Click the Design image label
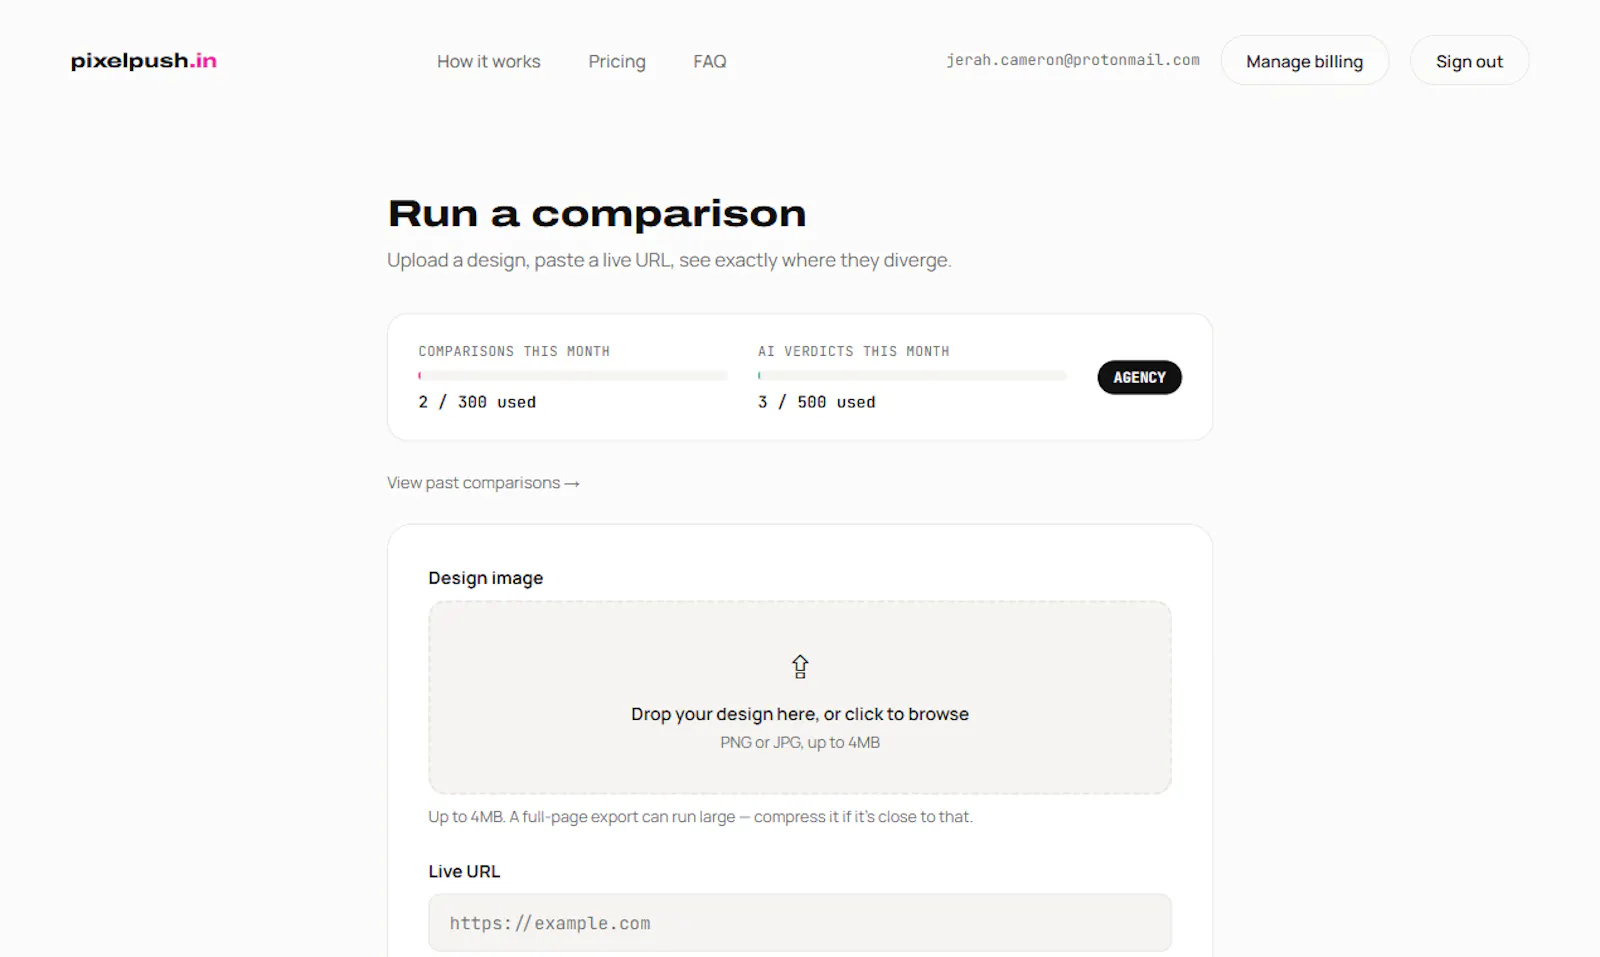The height and width of the screenshot is (957, 1600). coord(486,578)
